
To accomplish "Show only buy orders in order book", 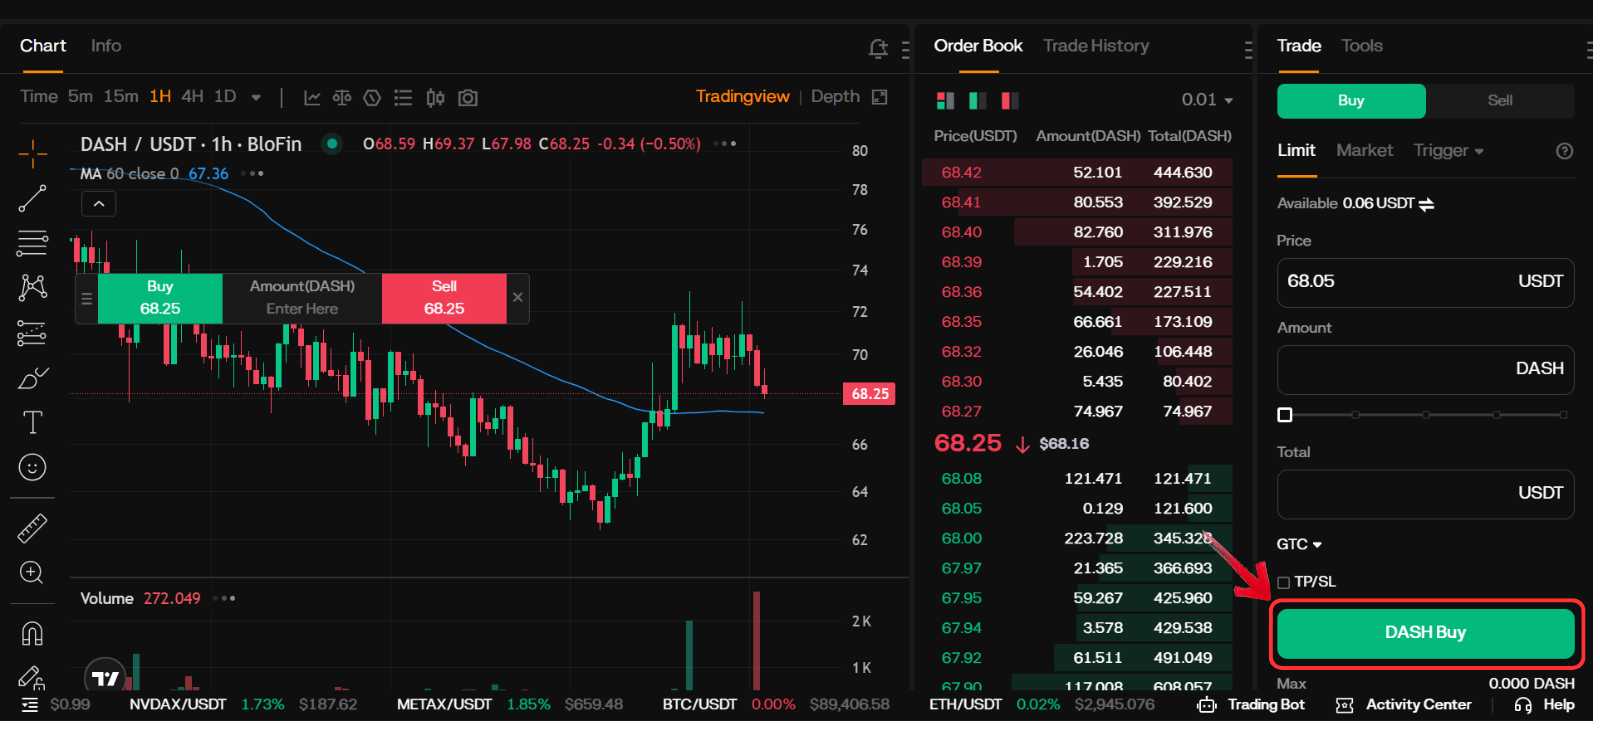I will point(978,101).
